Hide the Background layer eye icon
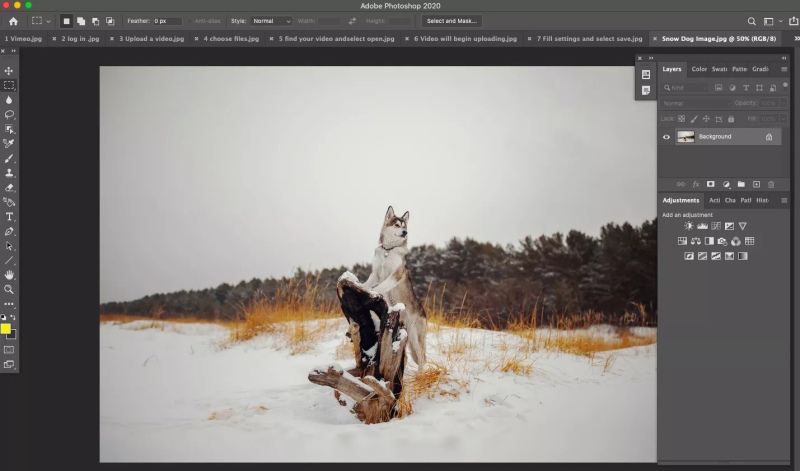This screenshot has width=800, height=471. [667, 137]
